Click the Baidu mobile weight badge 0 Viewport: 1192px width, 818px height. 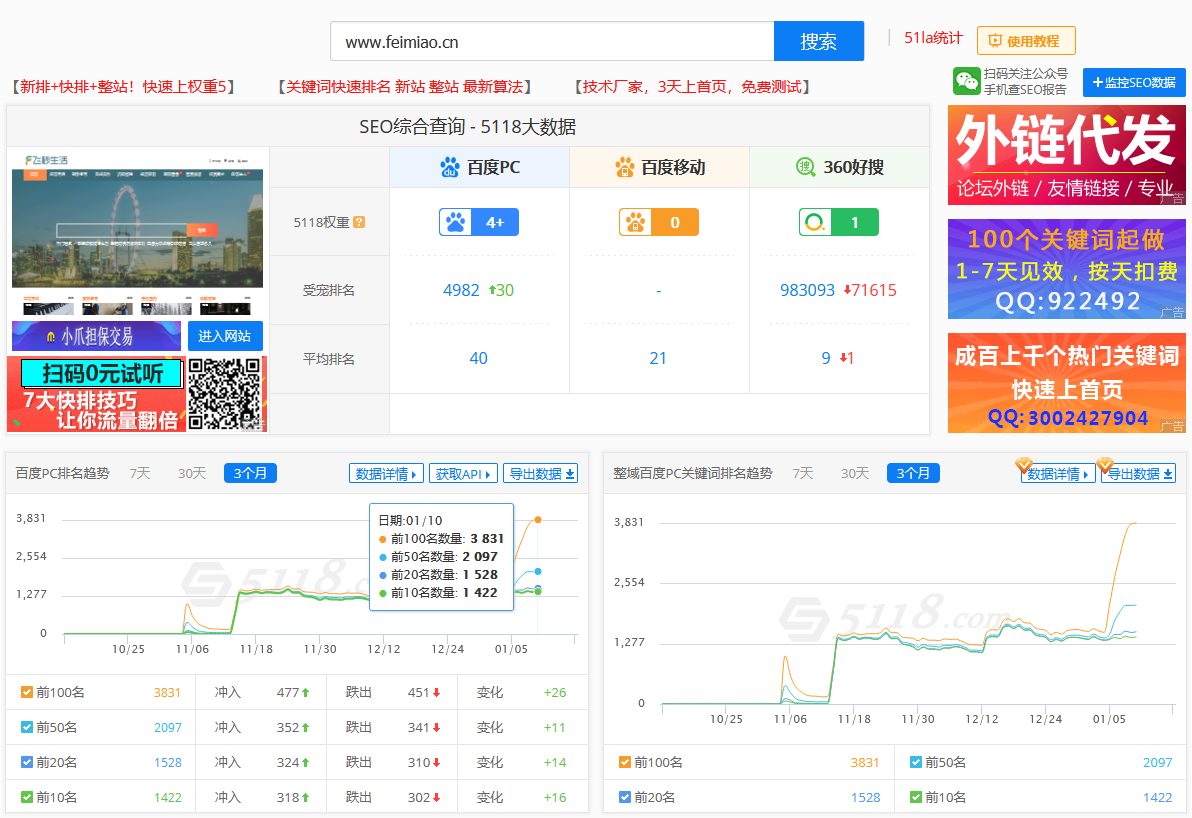pos(658,222)
